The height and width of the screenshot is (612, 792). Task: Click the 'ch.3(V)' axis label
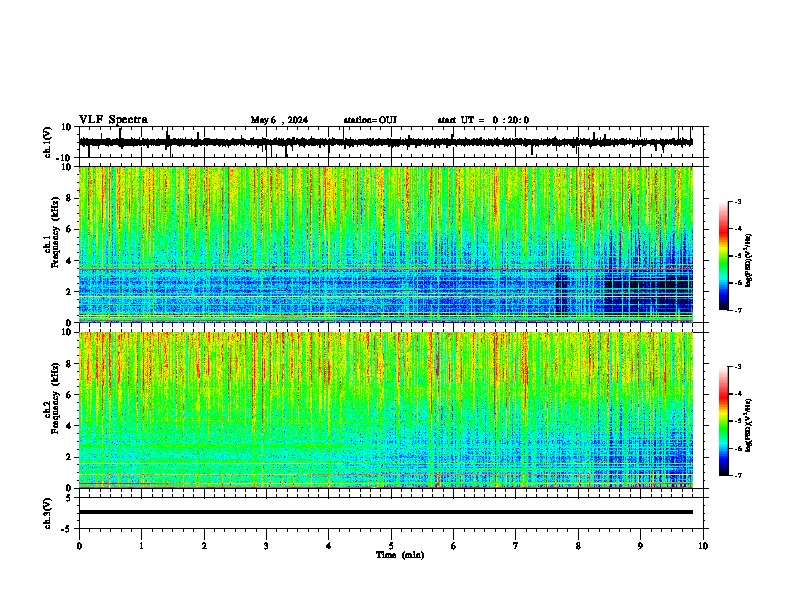point(48,513)
